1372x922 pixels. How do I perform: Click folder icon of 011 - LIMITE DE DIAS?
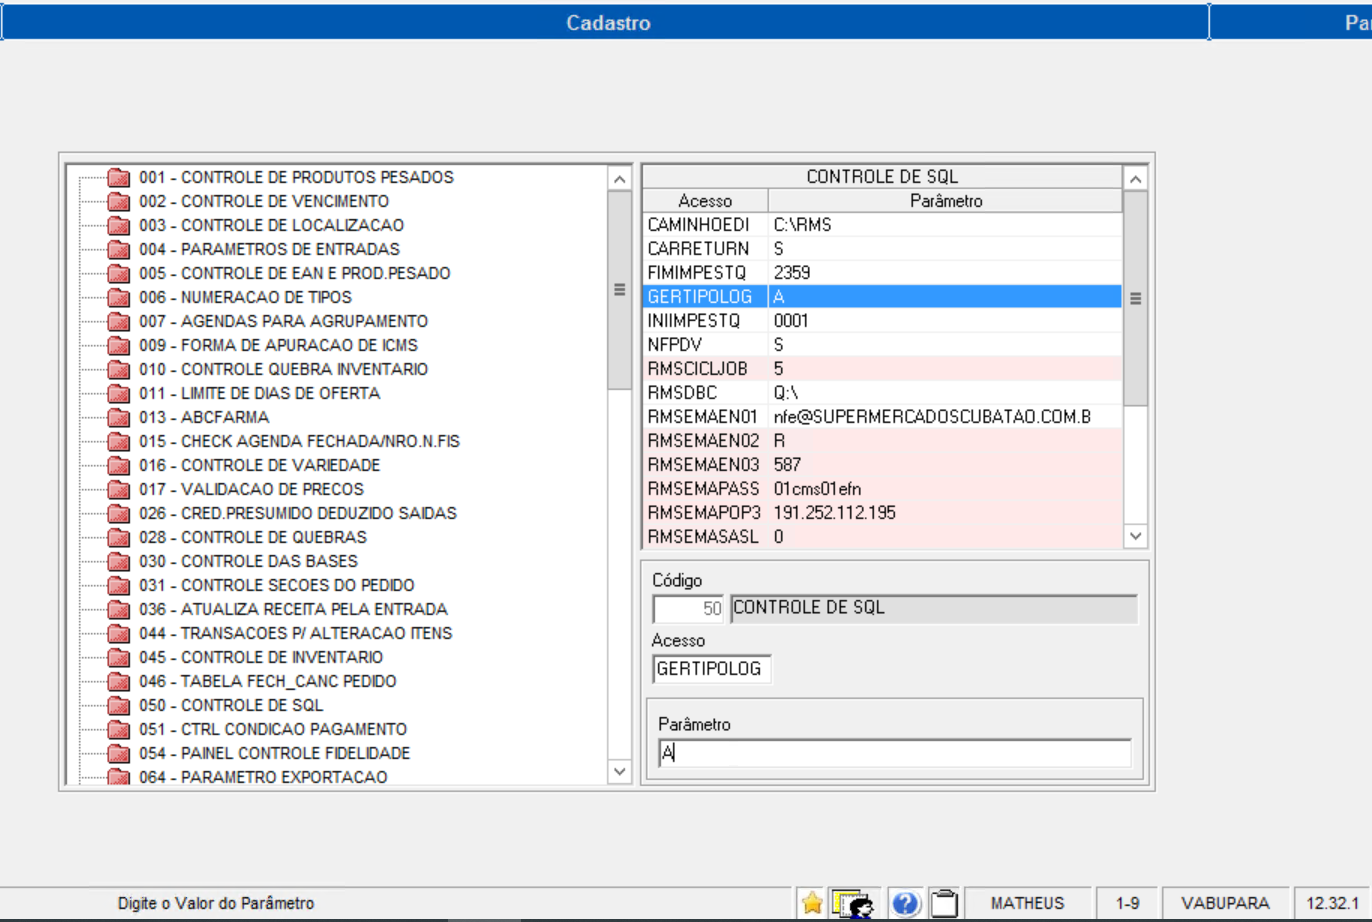pos(119,394)
